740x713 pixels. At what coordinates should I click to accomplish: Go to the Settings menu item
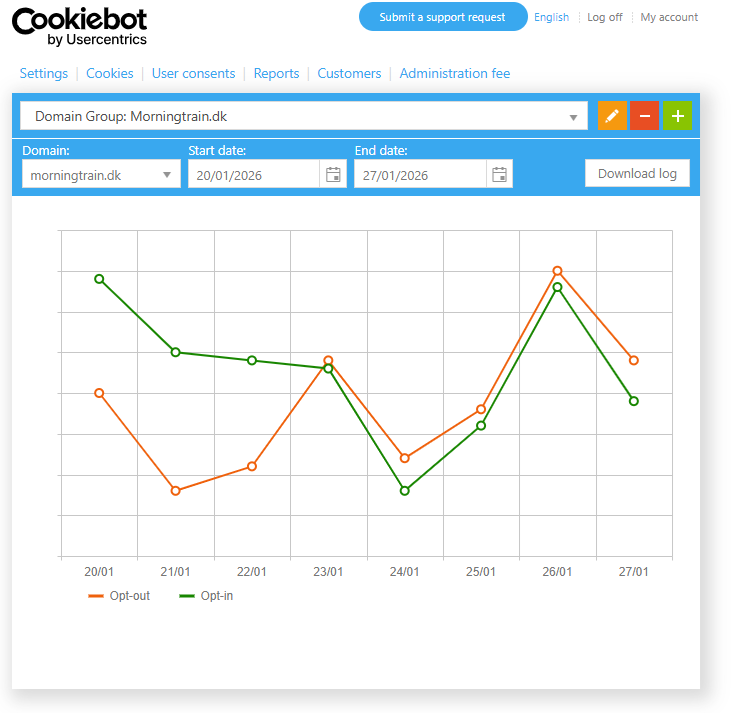(44, 73)
